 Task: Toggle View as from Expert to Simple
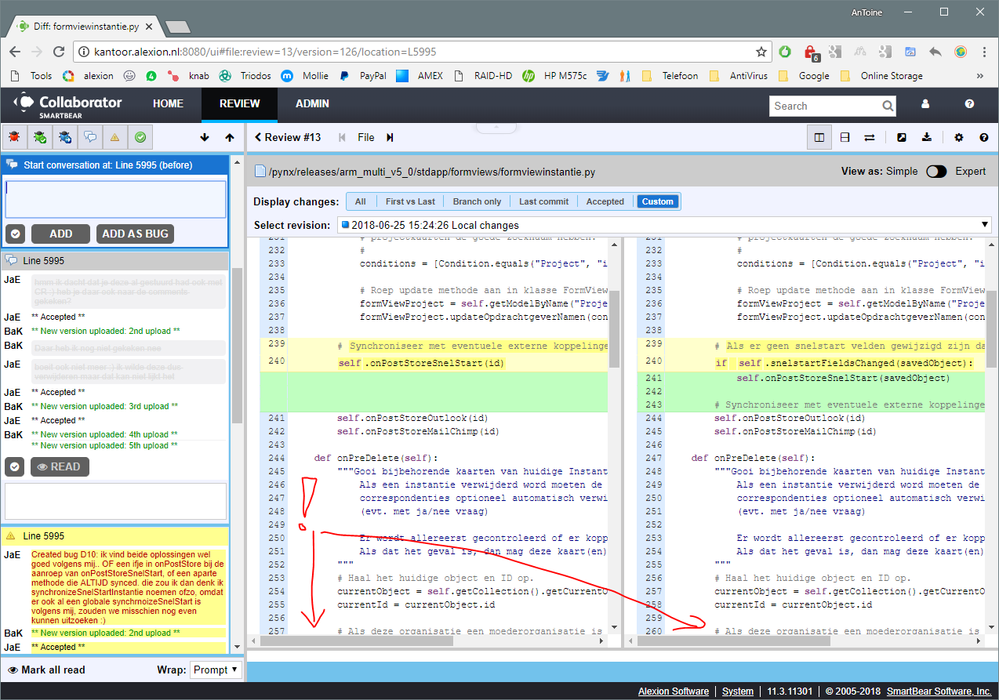(936, 171)
